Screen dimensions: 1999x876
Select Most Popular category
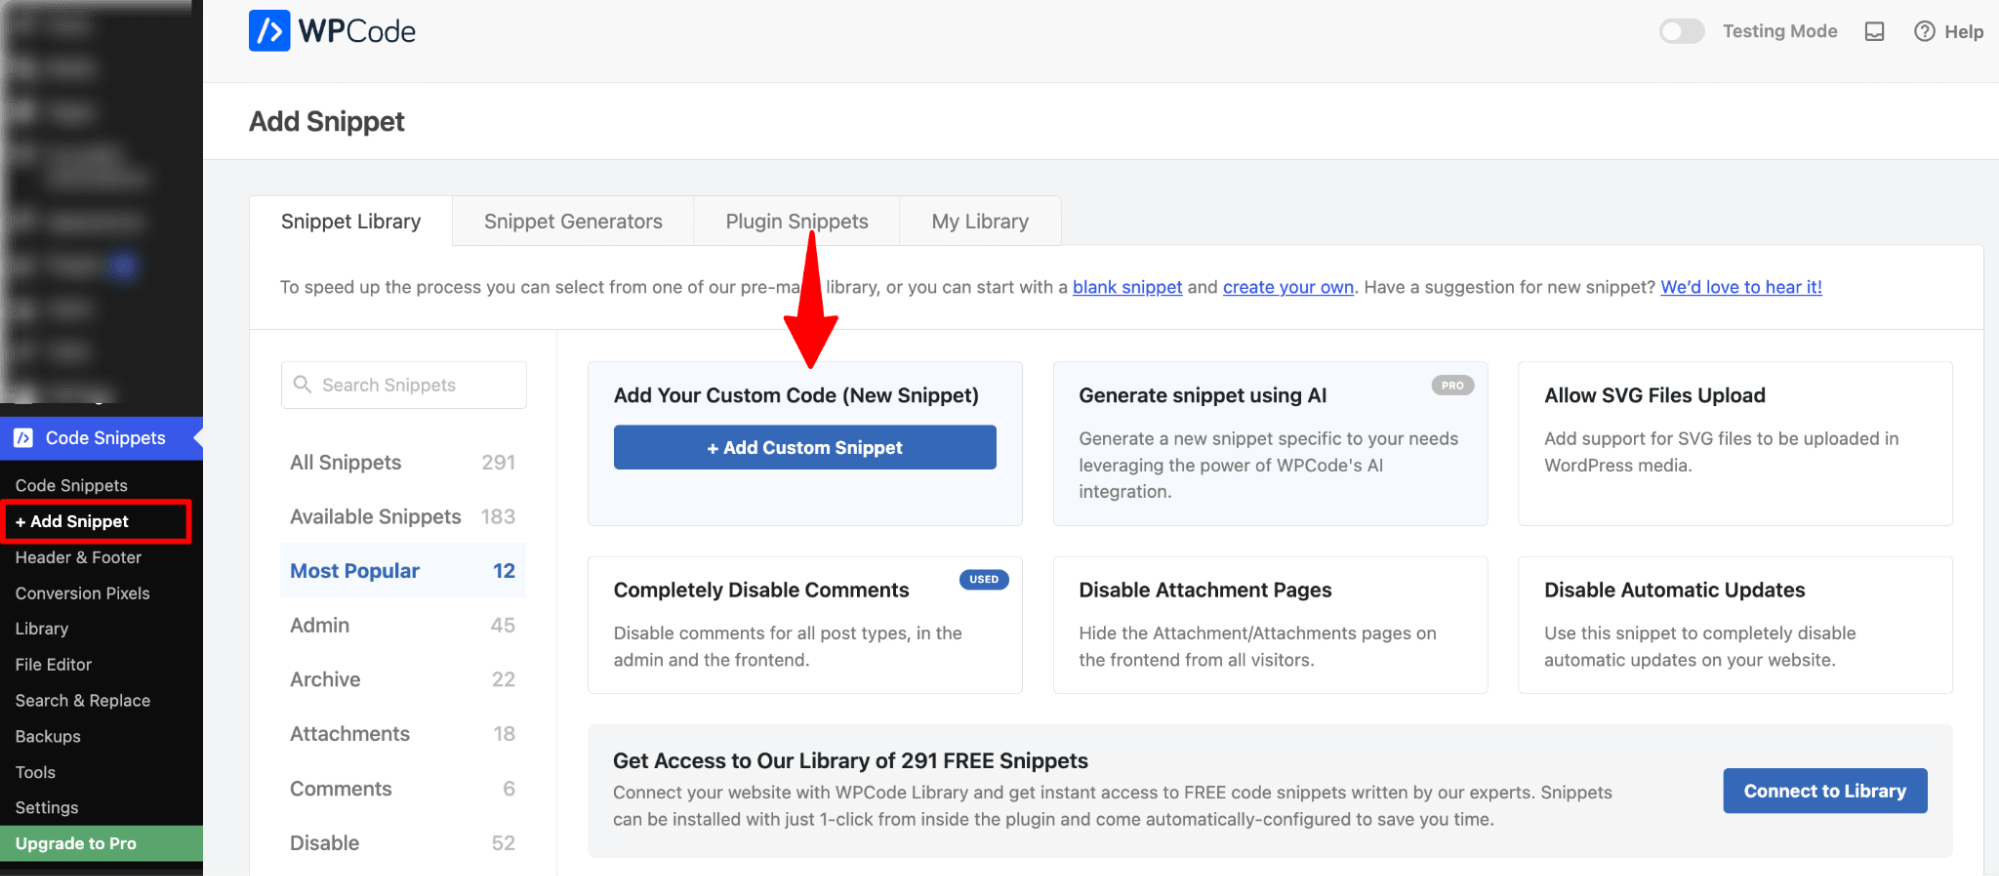tap(403, 570)
